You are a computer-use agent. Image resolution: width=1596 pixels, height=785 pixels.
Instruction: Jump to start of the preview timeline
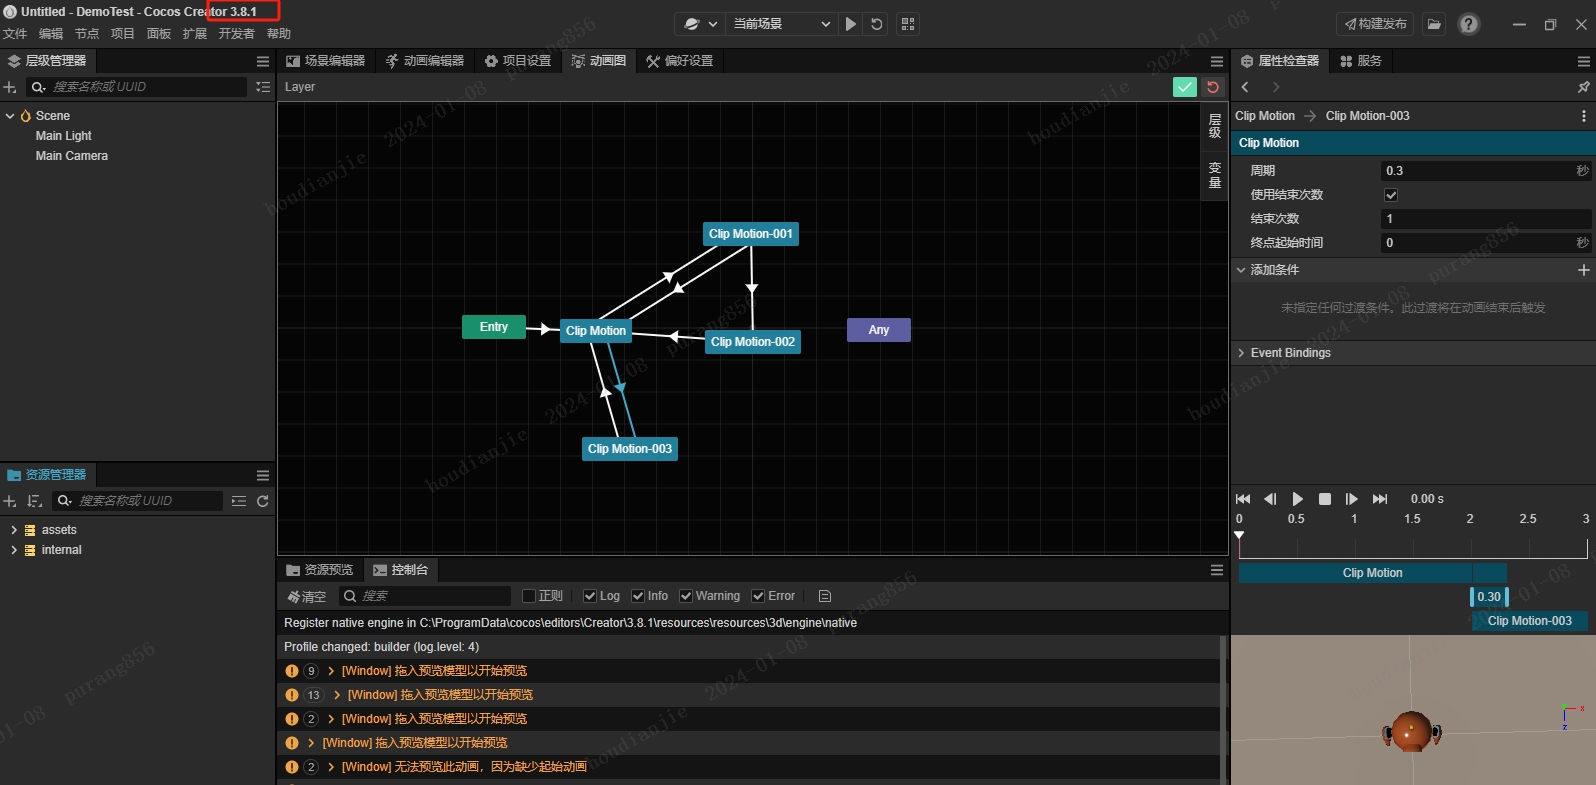(x=1243, y=499)
